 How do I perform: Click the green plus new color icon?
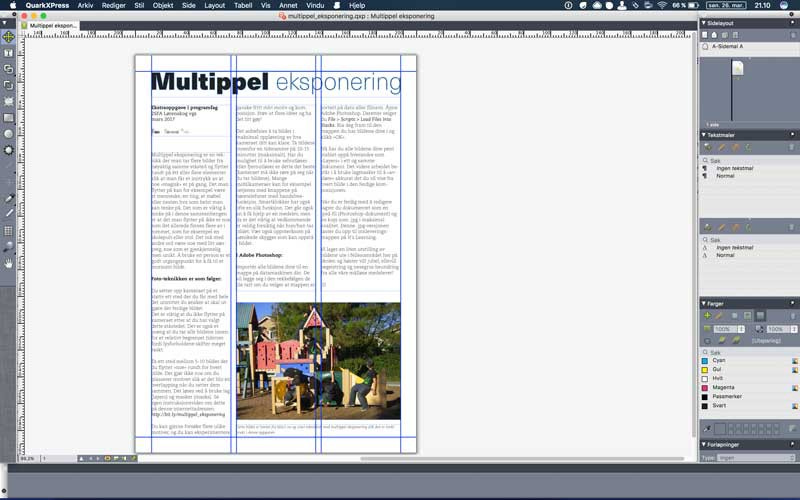(x=707, y=316)
